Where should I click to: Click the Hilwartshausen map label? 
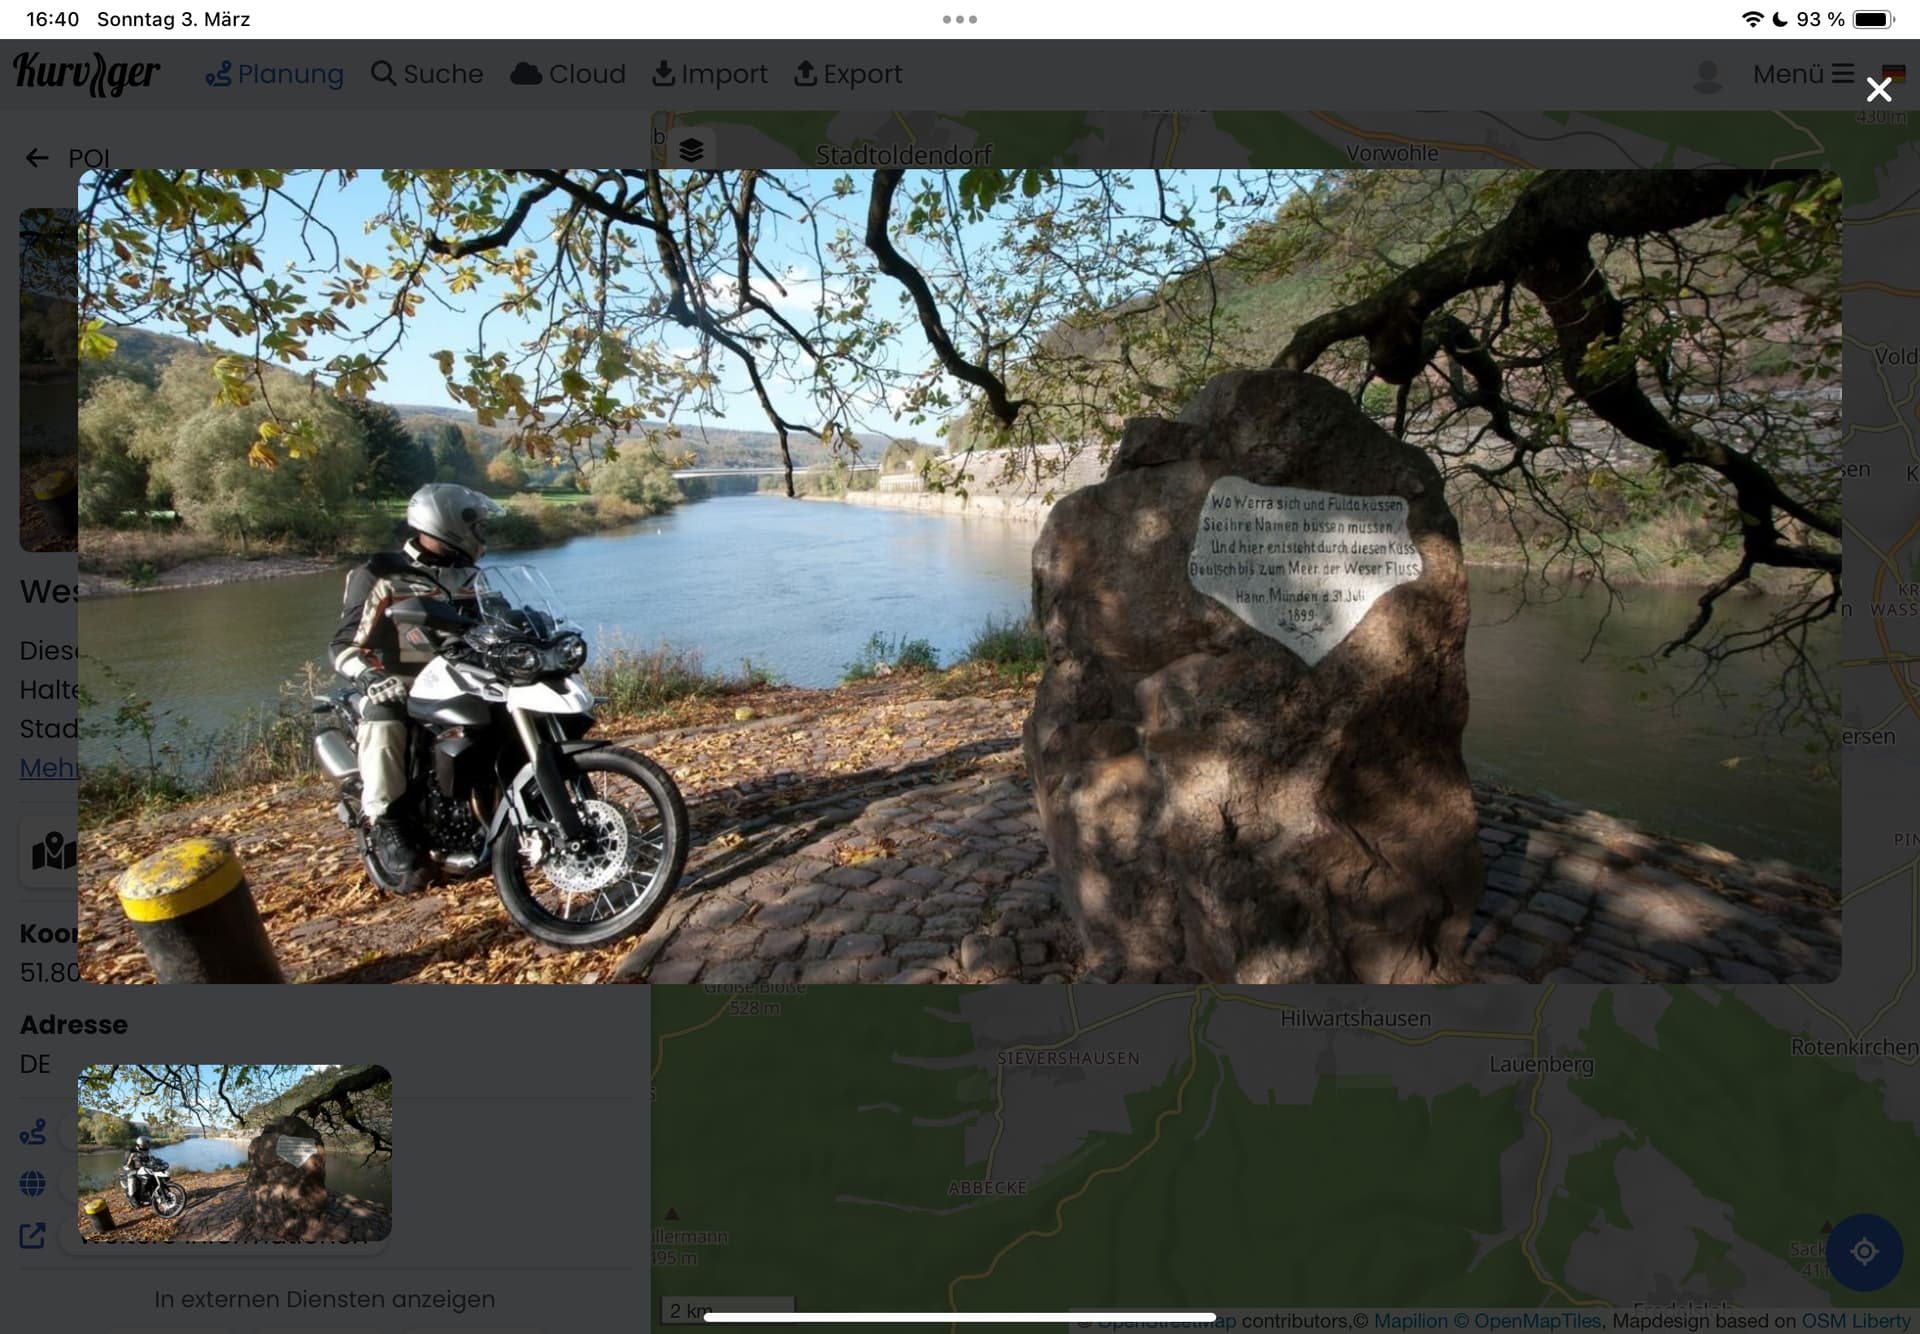coord(1356,1019)
